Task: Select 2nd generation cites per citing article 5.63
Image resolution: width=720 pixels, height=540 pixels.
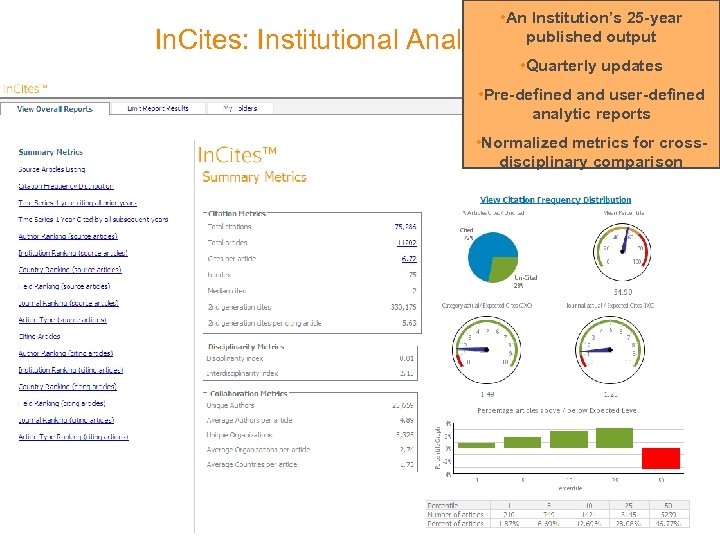Action: click(409, 323)
